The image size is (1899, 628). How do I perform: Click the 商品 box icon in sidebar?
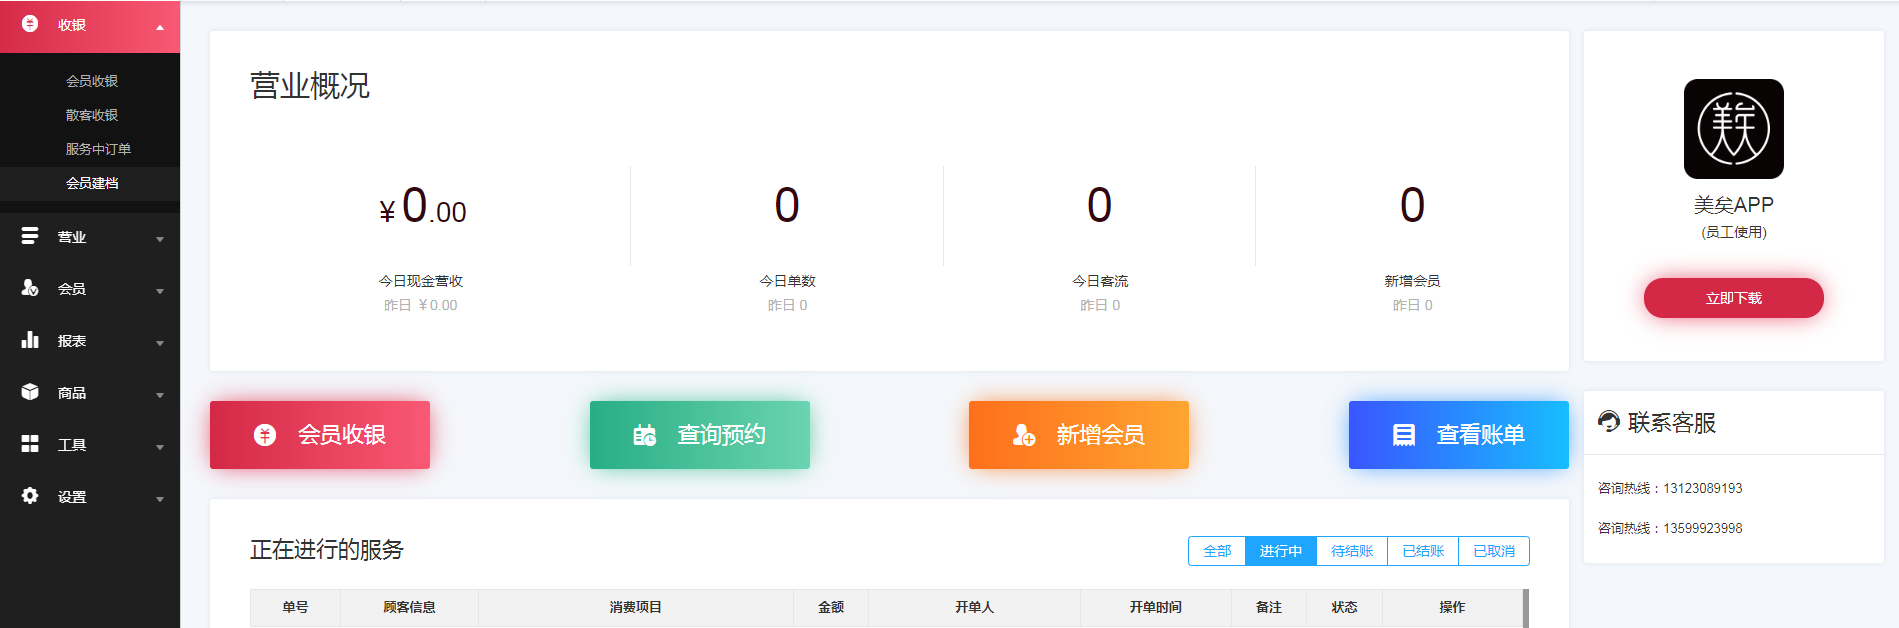click(x=30, y=391)
